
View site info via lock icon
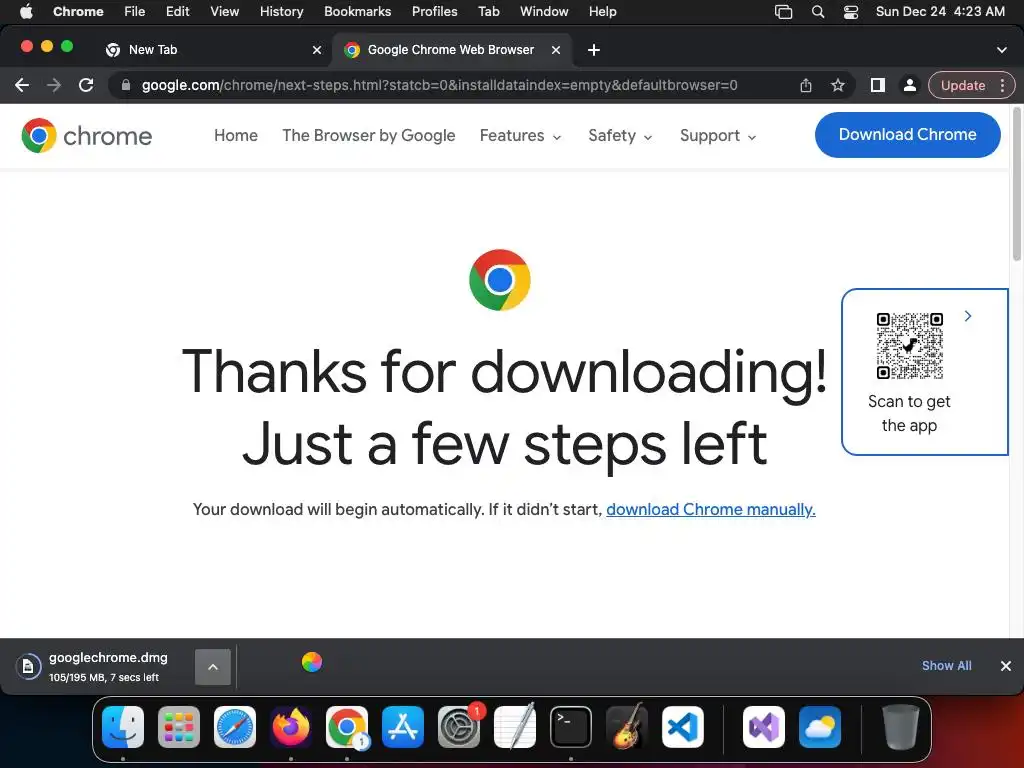click(126, 85)
